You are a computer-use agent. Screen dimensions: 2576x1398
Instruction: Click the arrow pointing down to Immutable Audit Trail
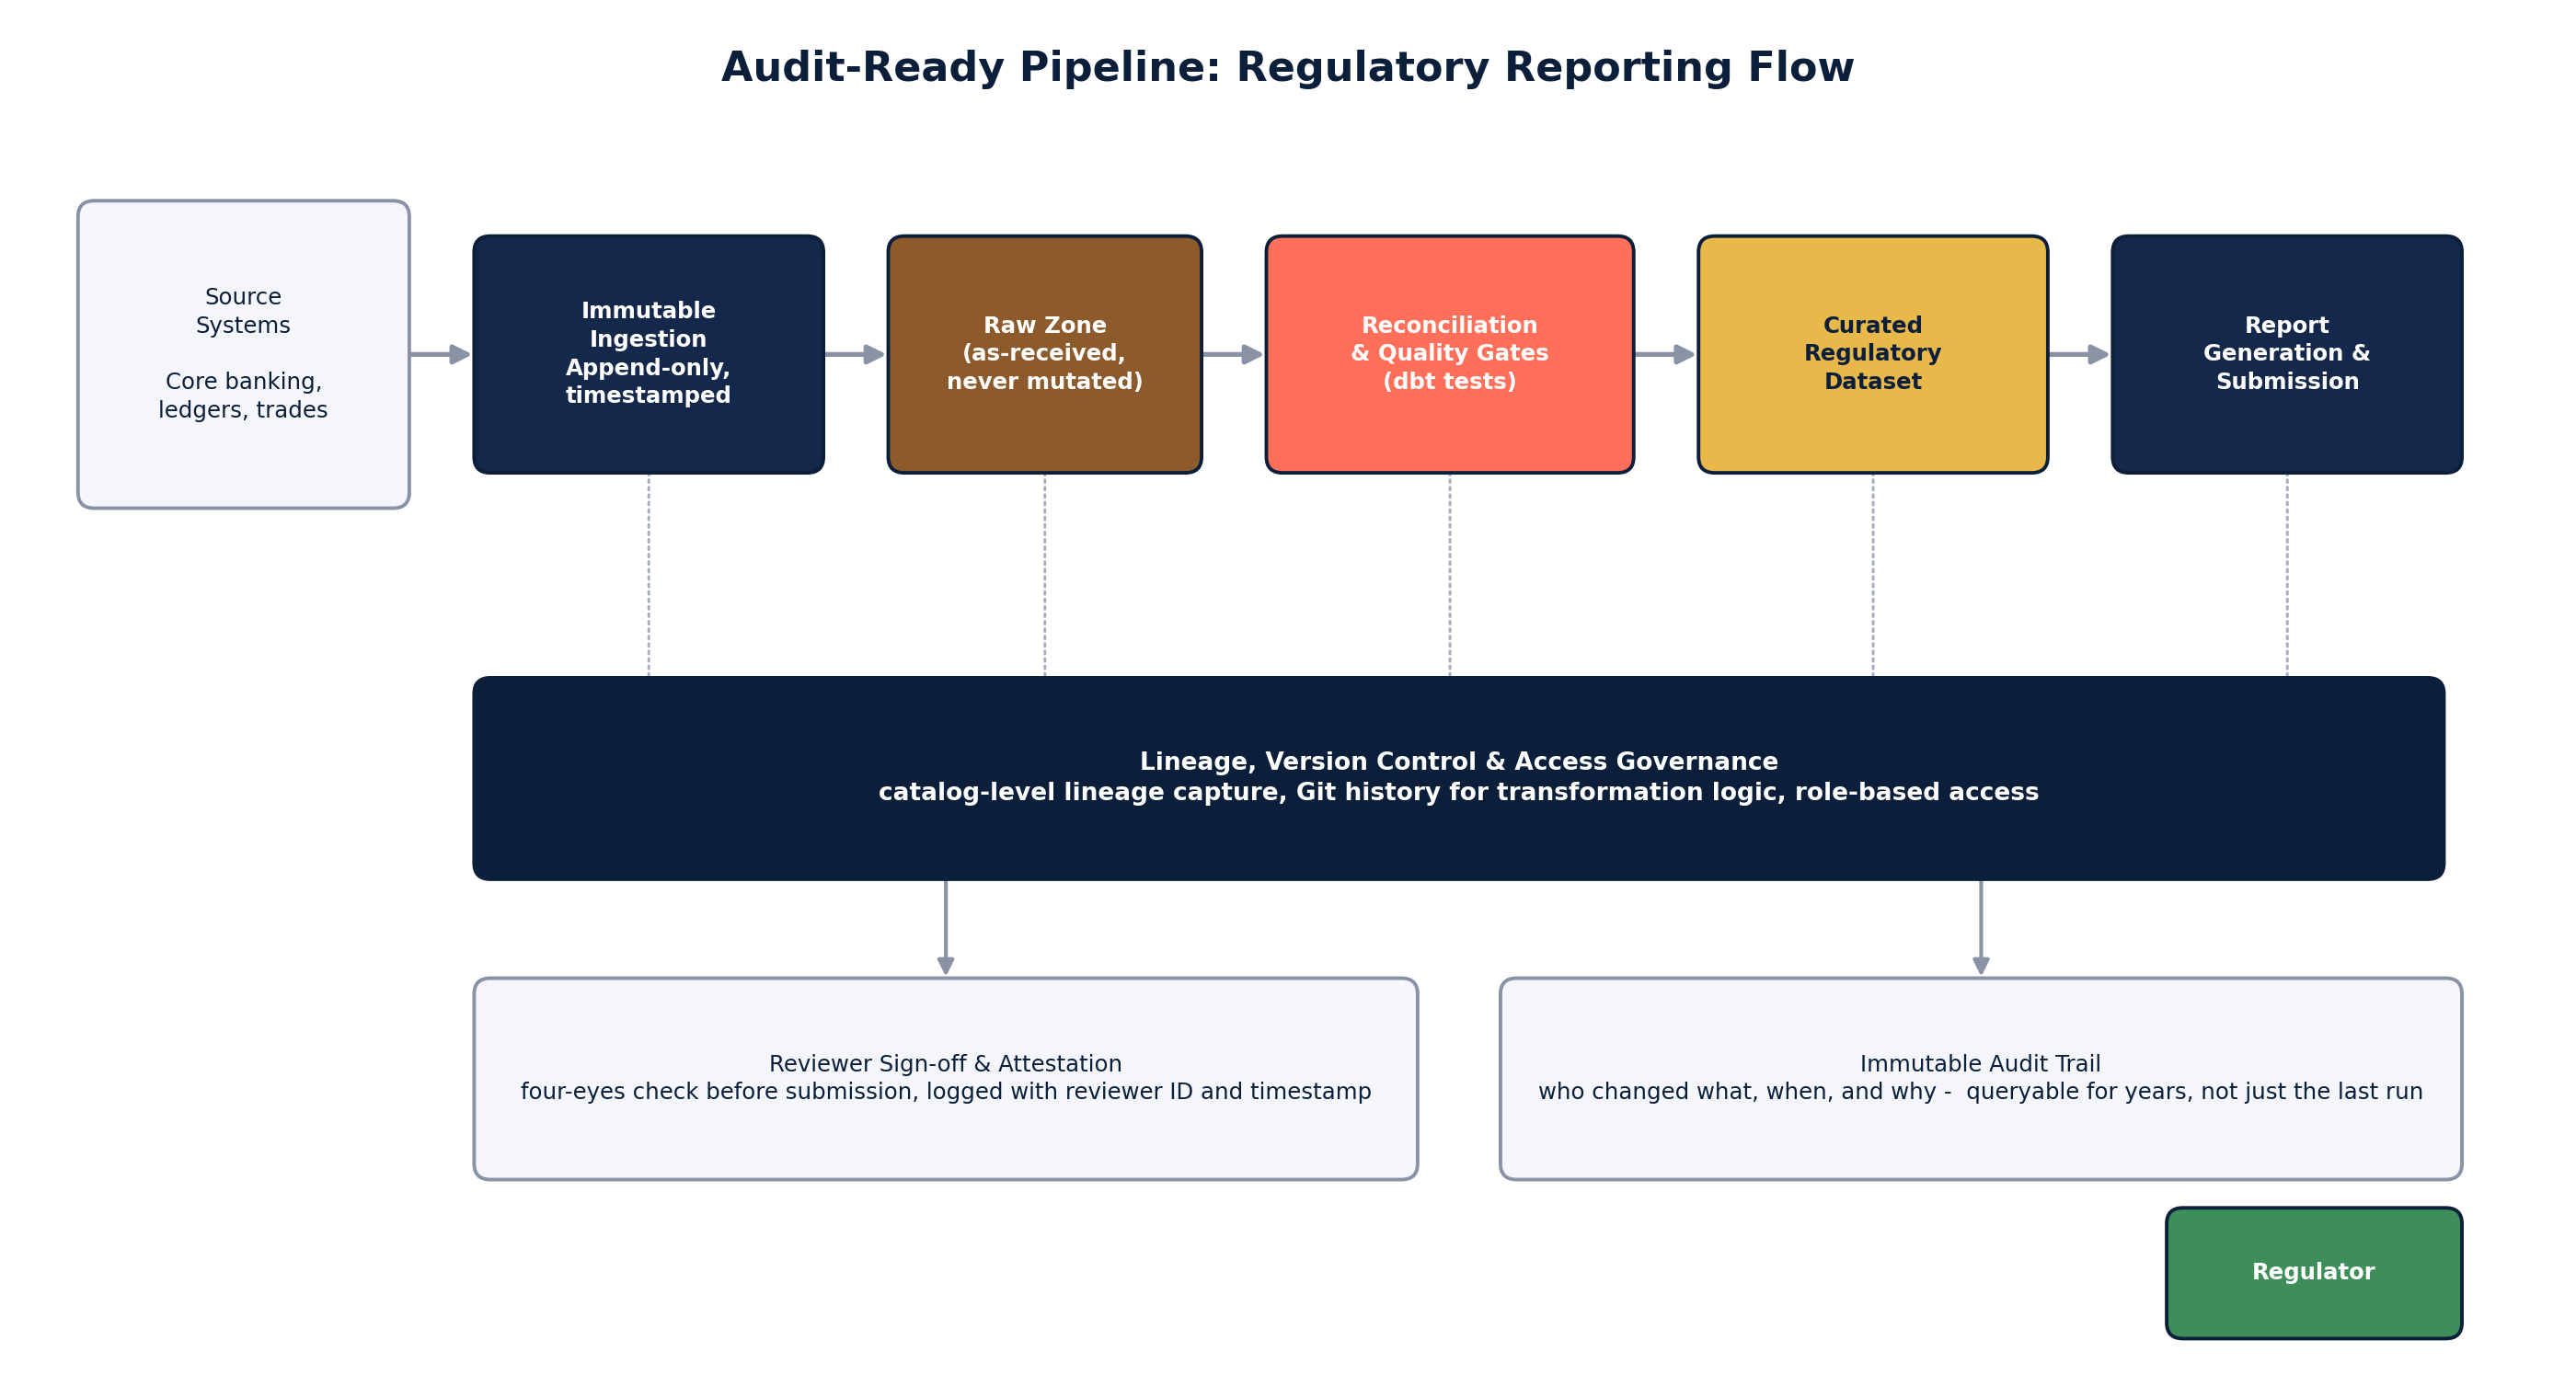pyautogui.click(x=1980, y=928)
